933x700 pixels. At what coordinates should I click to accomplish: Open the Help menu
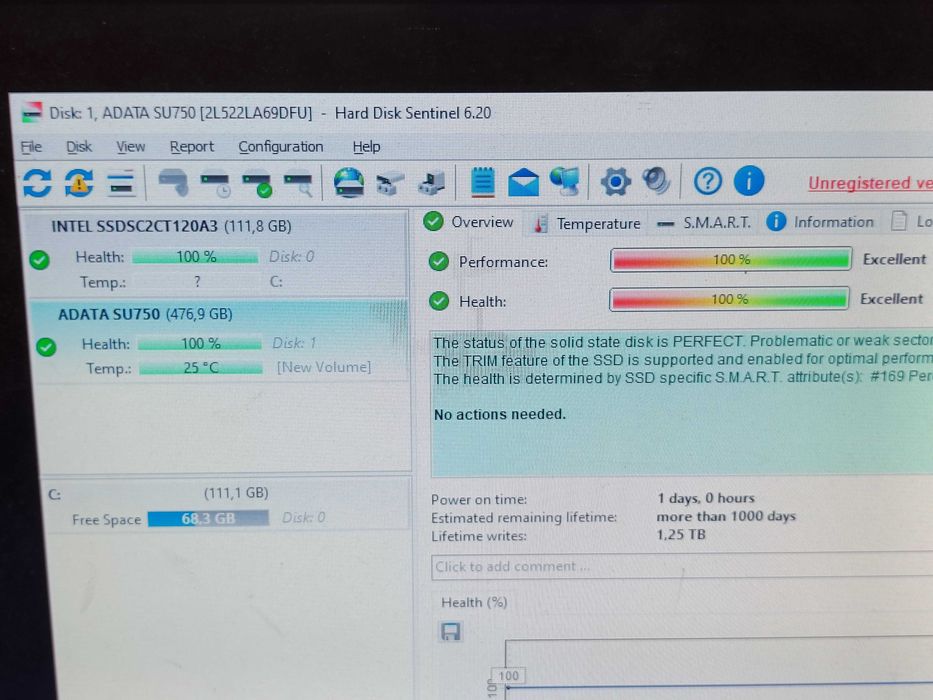coord(366,146)
